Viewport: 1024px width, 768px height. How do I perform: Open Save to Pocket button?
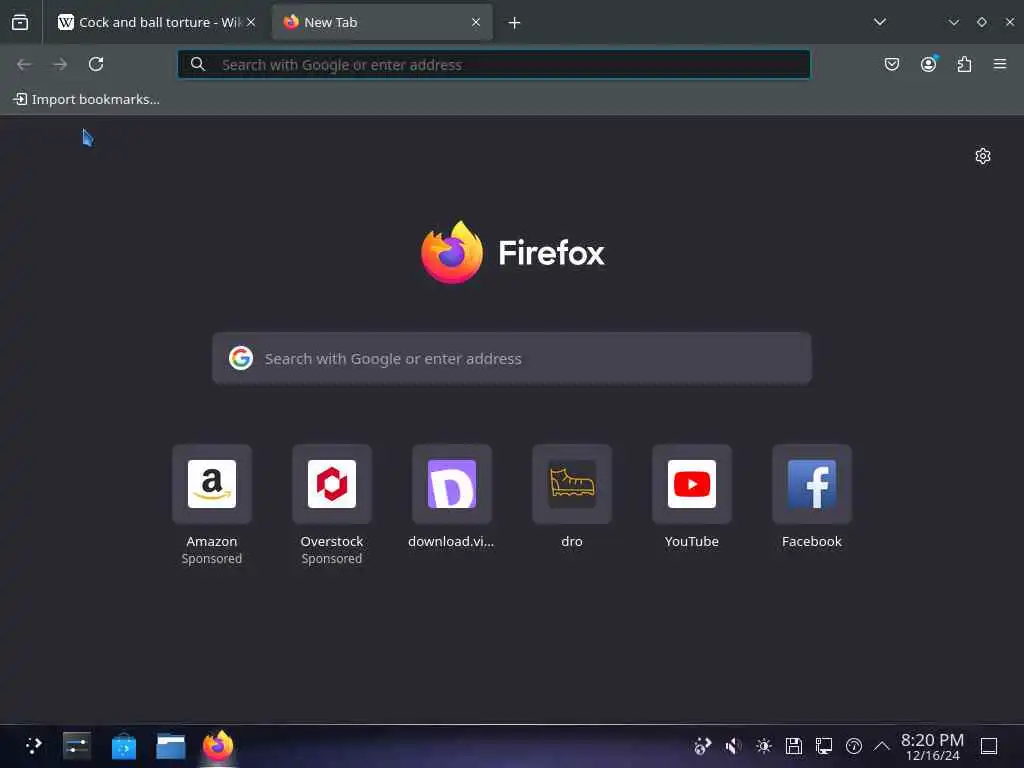[x=891, y=64]
